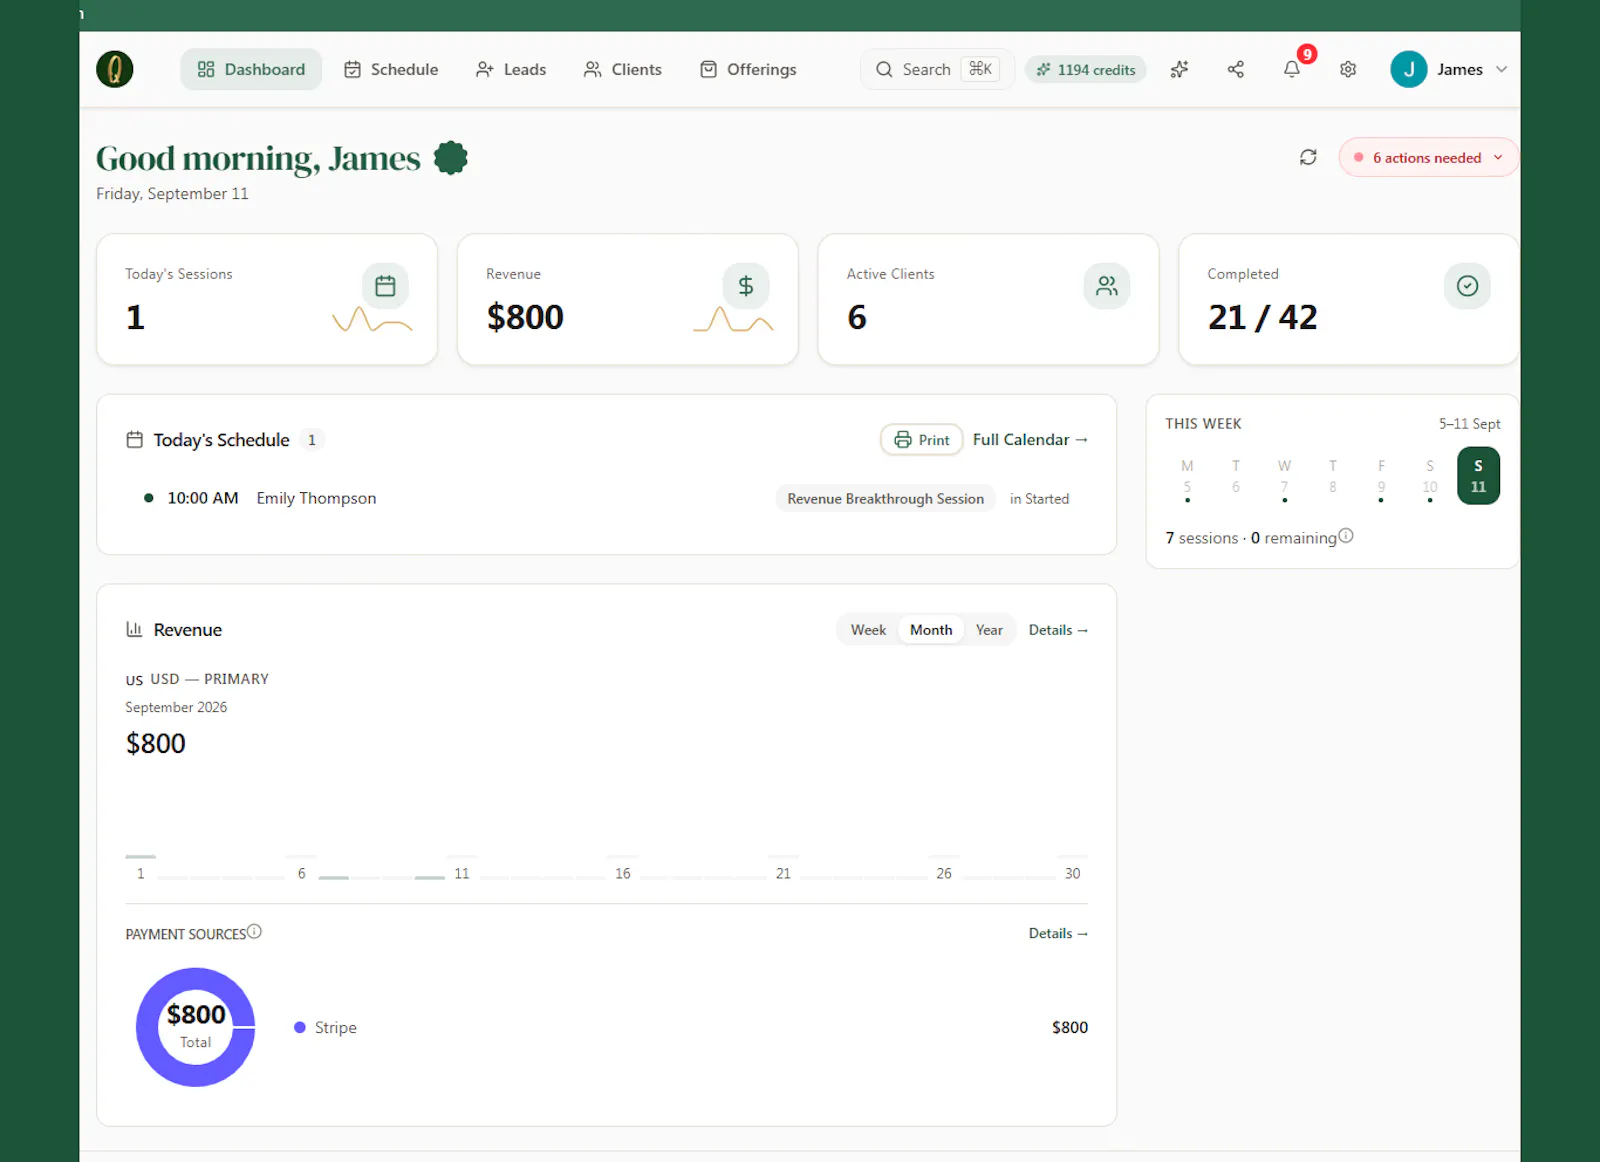
Task: Switch revenue chart to Year
Action: 989,630
